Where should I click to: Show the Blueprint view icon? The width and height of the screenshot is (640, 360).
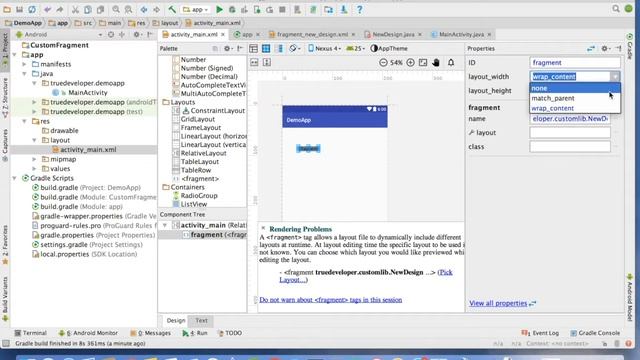coord(266,48)
